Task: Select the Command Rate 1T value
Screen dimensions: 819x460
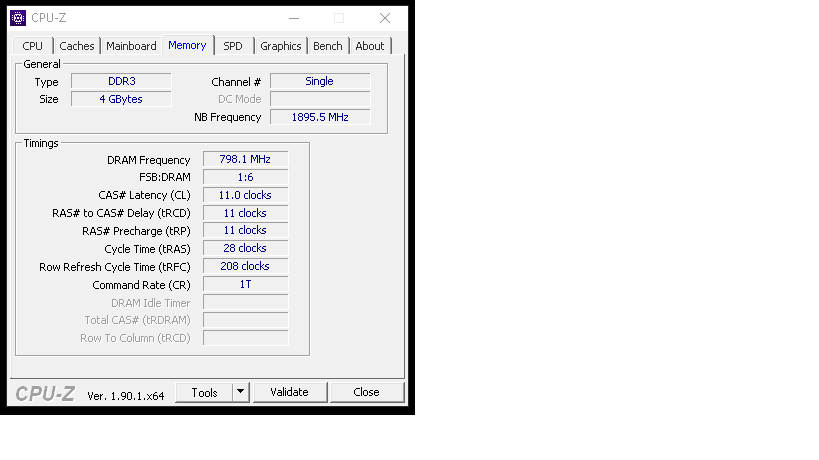Action: (245, 285)
